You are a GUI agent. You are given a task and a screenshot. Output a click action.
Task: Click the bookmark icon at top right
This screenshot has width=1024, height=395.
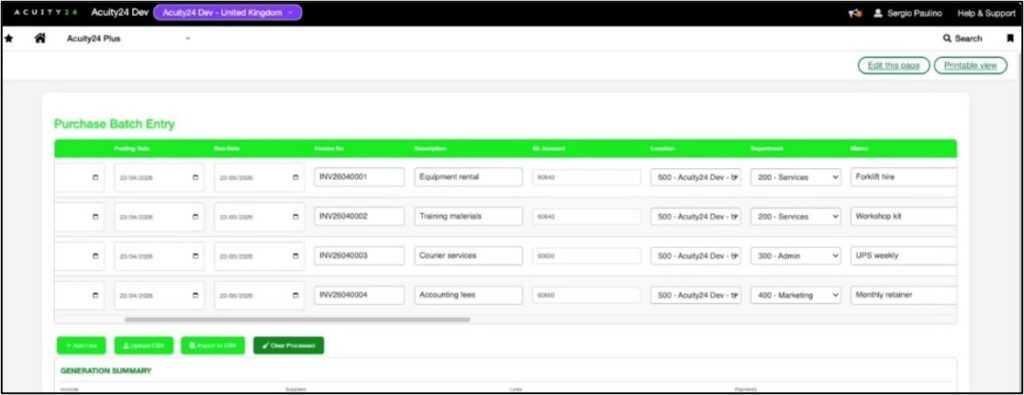coord(1010,39)
